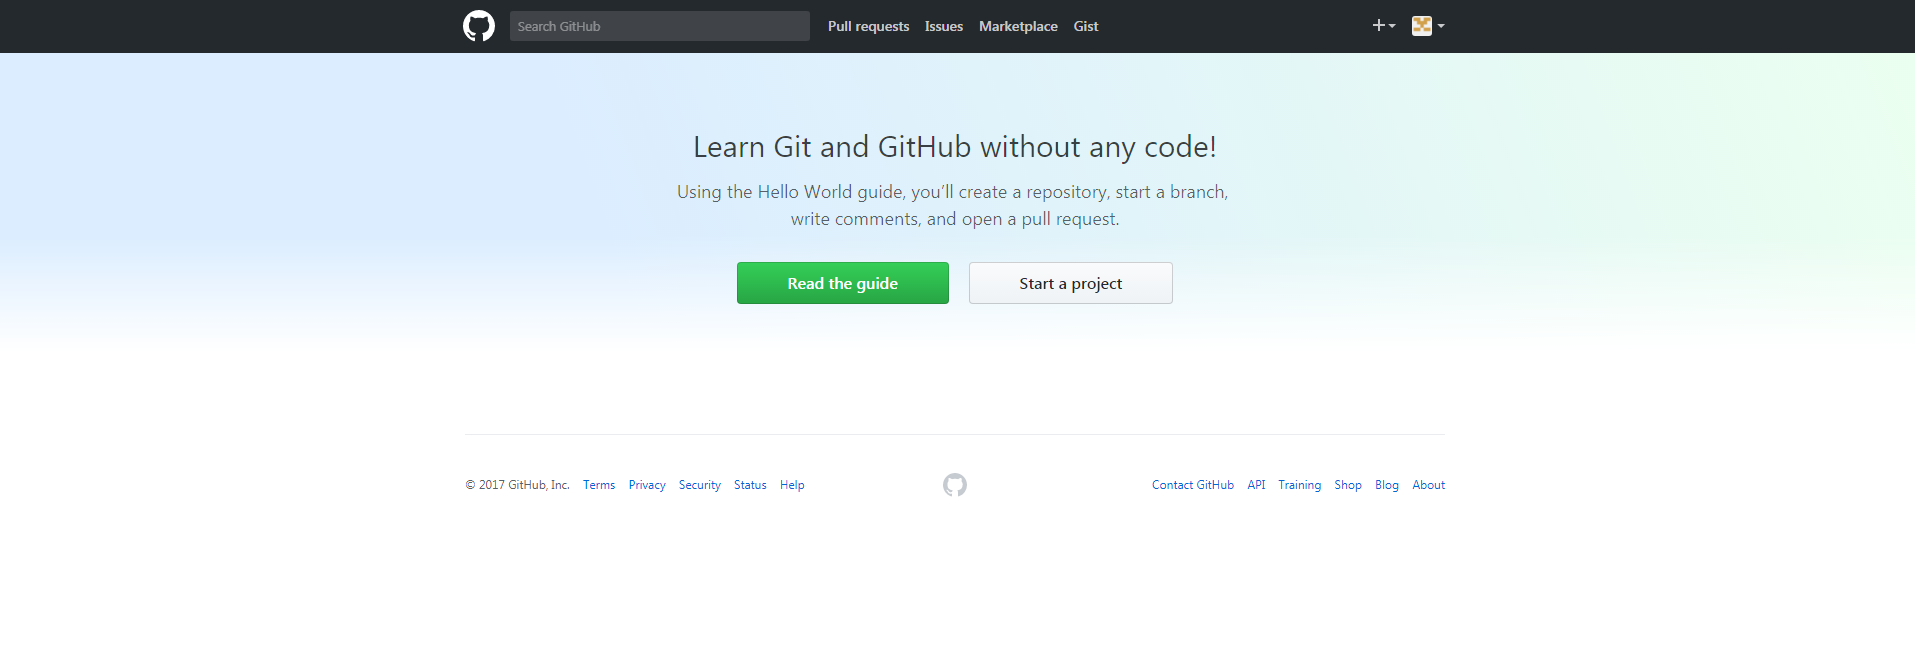The height and width of the screenshot is (656, 1915).
Task: Visit the Shop footer link
Action: 1348,485
